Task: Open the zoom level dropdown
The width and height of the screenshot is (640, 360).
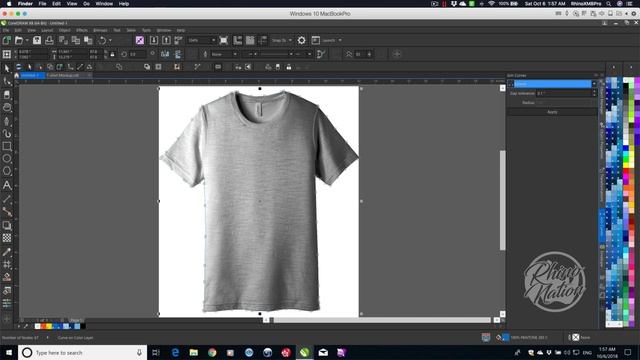Action: [x=213, y=40]
